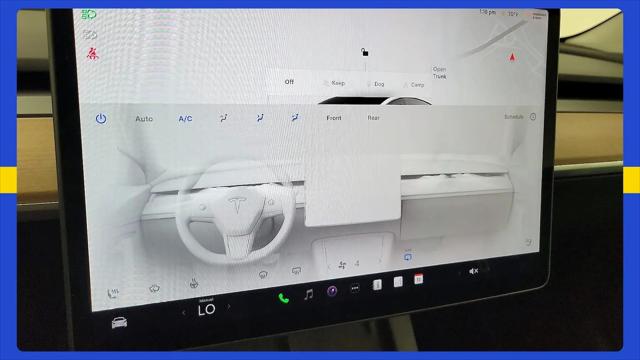The height and width of the screenshot is (360, 640).
Task: Tap the red seatbelt warning icon
Action: (x=93, y=54)
